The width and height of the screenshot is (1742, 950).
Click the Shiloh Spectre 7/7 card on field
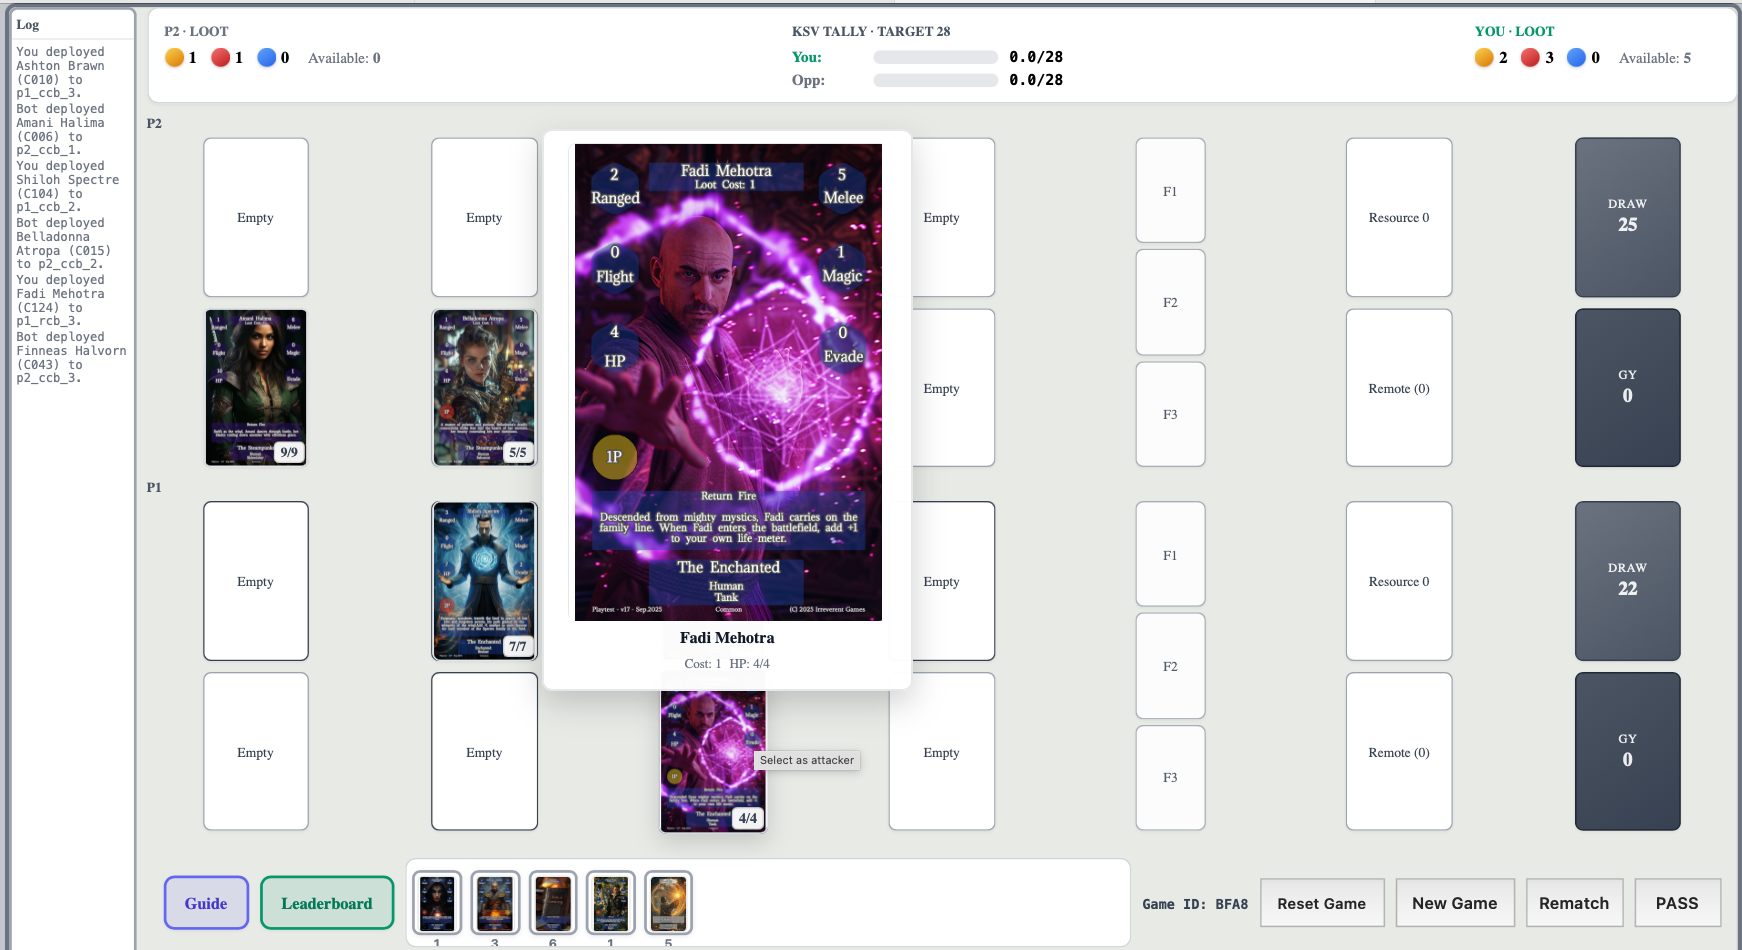coord(484,581)
